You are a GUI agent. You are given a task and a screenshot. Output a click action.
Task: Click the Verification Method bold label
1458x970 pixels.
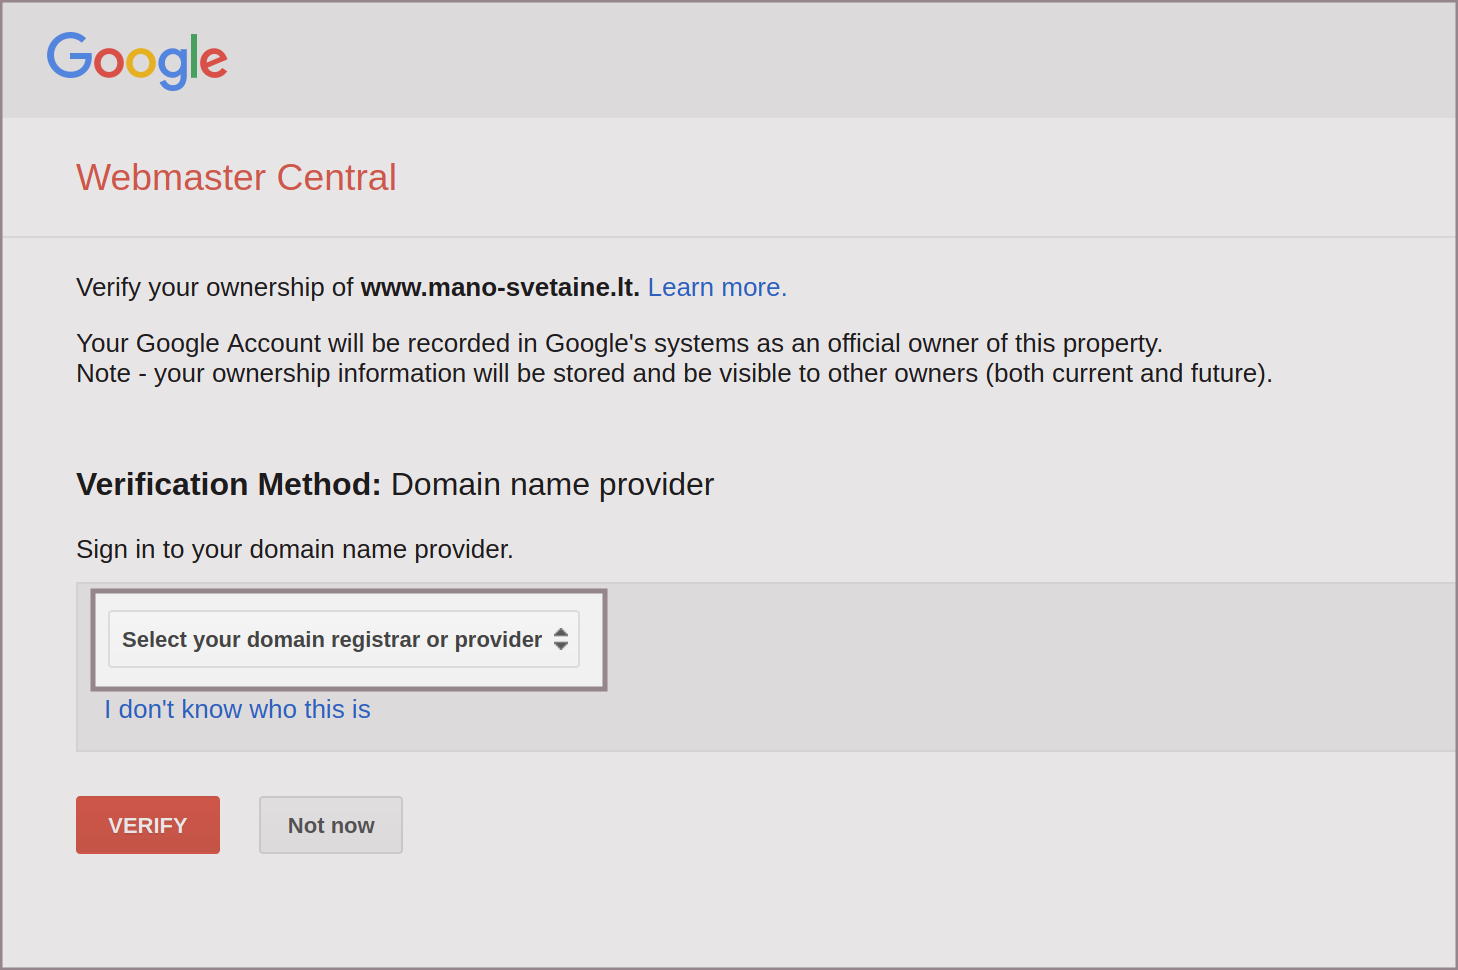point(228,485)
